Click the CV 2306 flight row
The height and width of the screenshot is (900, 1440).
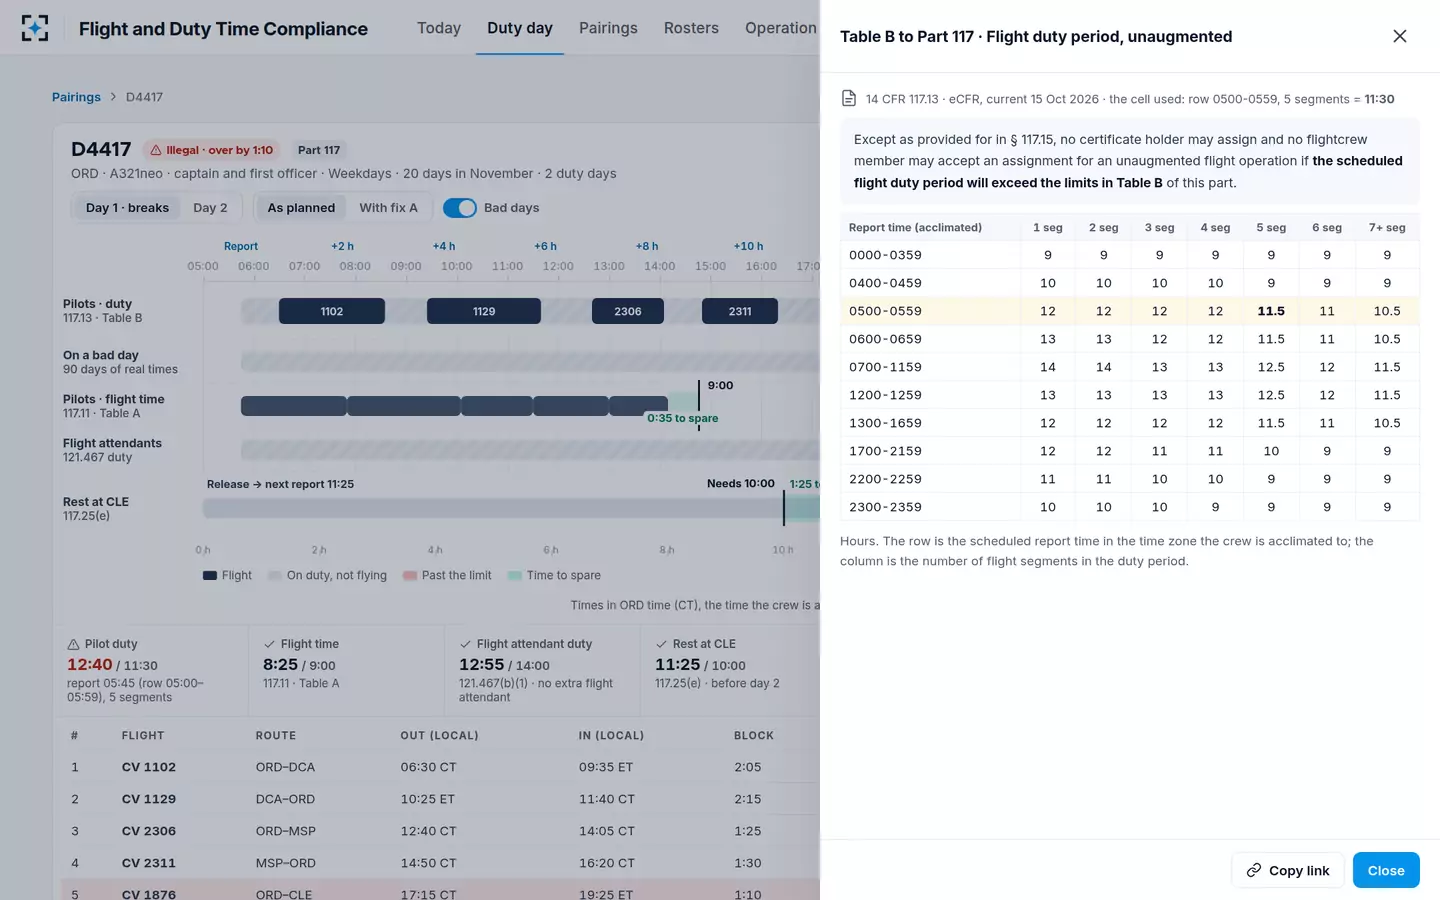(x=440, y=831)
